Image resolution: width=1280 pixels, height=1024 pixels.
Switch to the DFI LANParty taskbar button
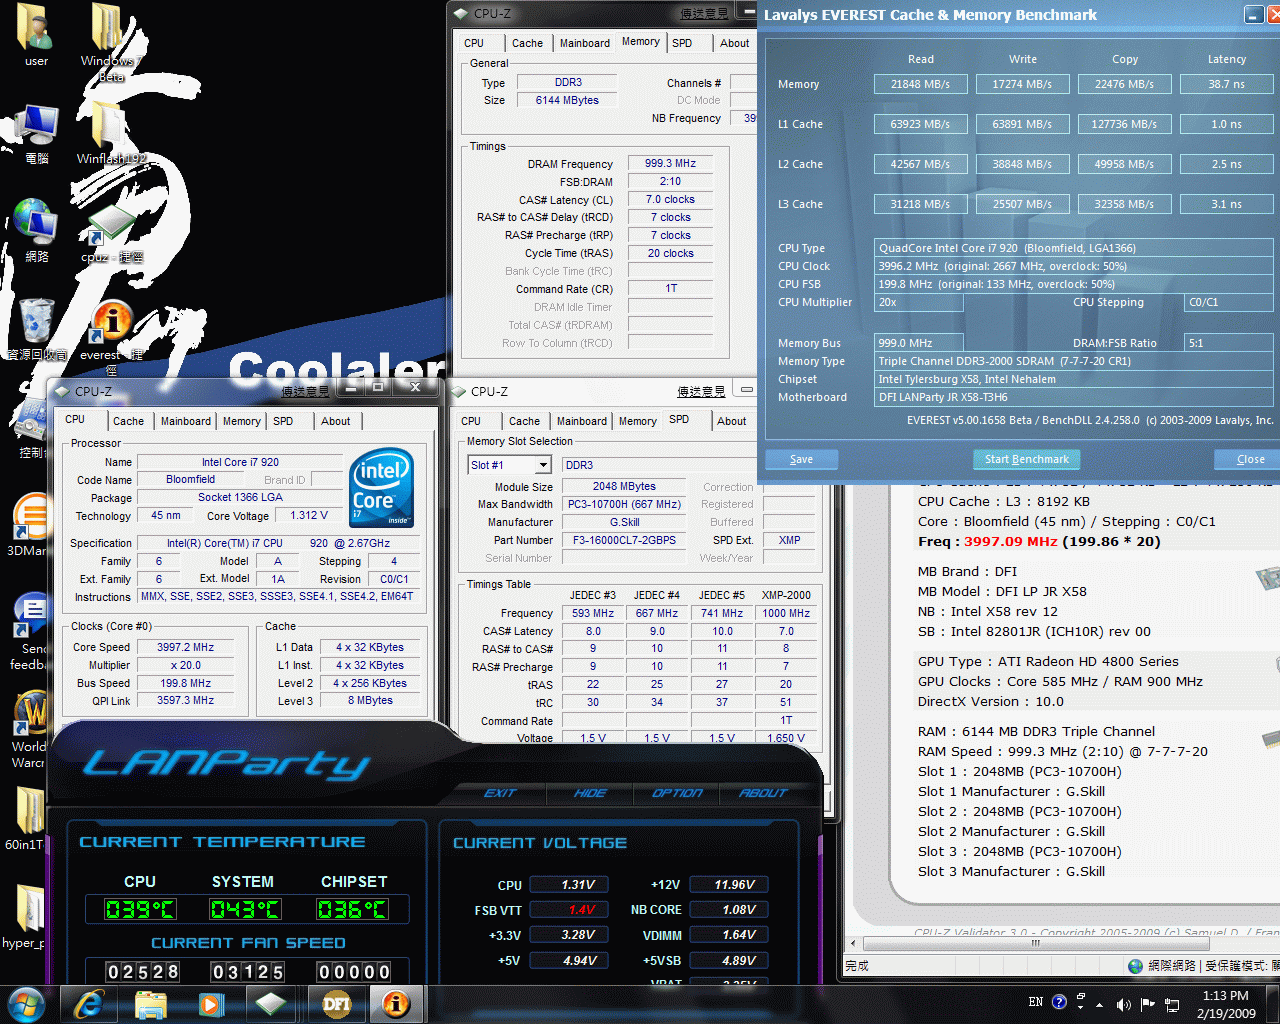pos(337,1004)
